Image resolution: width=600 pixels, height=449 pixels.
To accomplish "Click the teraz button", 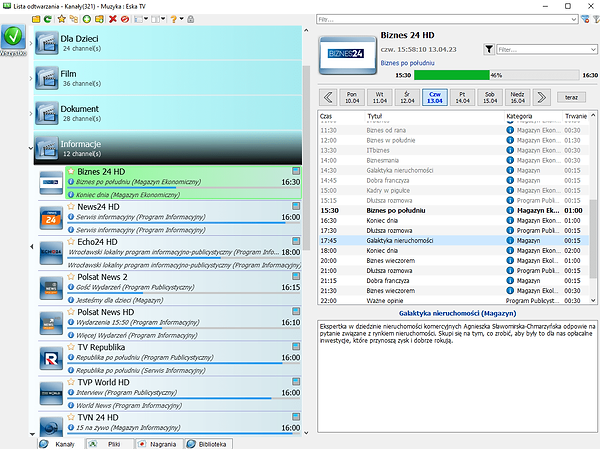I will pyautogui.click(x=571, y=97).
